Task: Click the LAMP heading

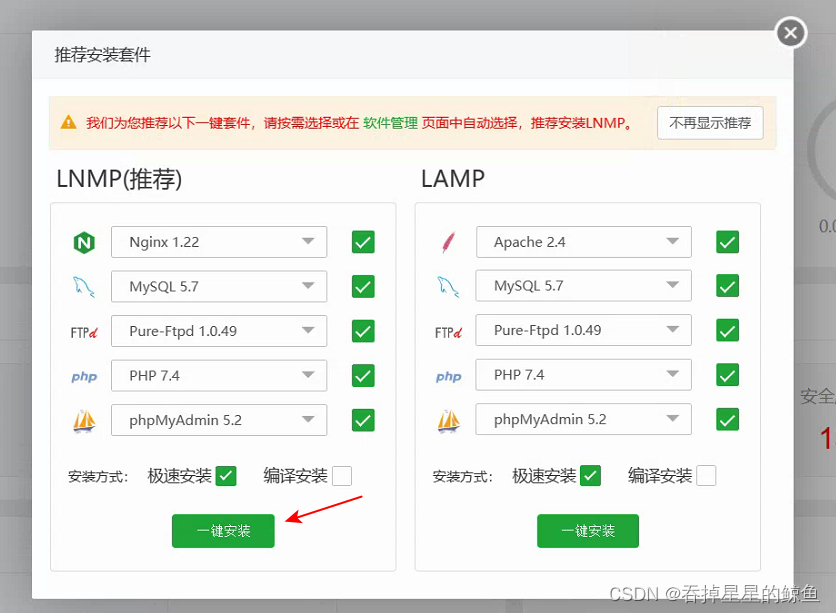Action: pos(453,179)
